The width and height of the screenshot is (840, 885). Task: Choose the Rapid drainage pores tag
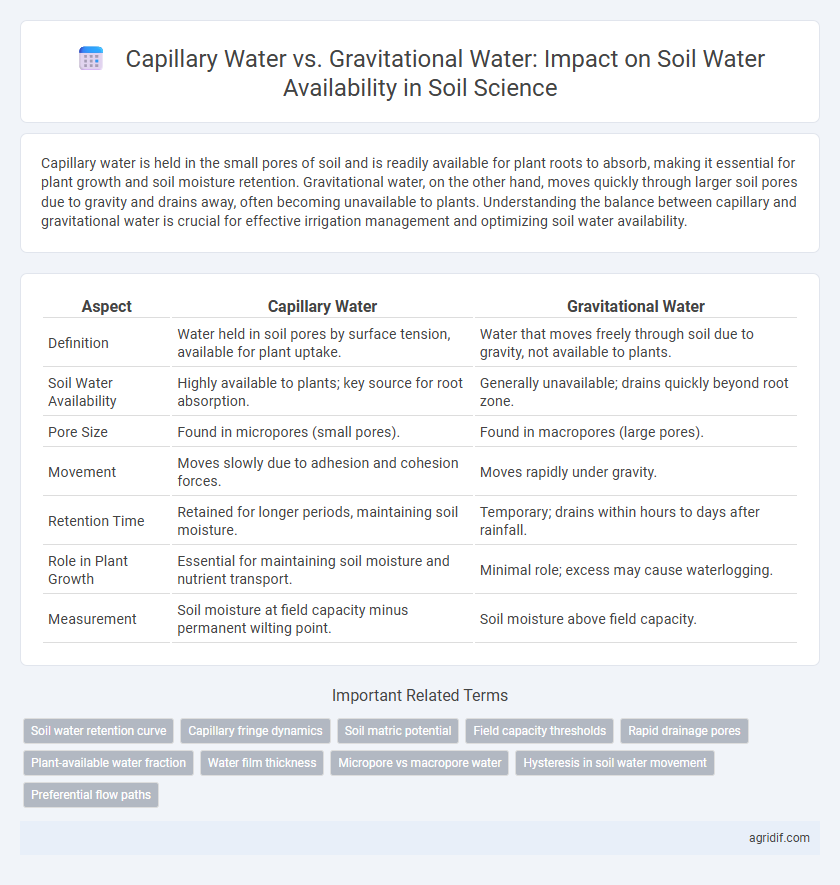click(x=684, y=730)
